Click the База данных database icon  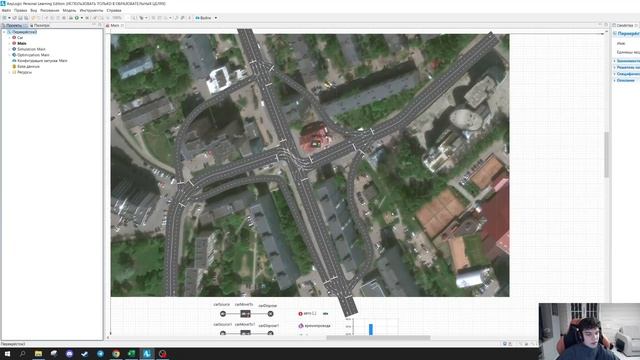pos(14,66)
